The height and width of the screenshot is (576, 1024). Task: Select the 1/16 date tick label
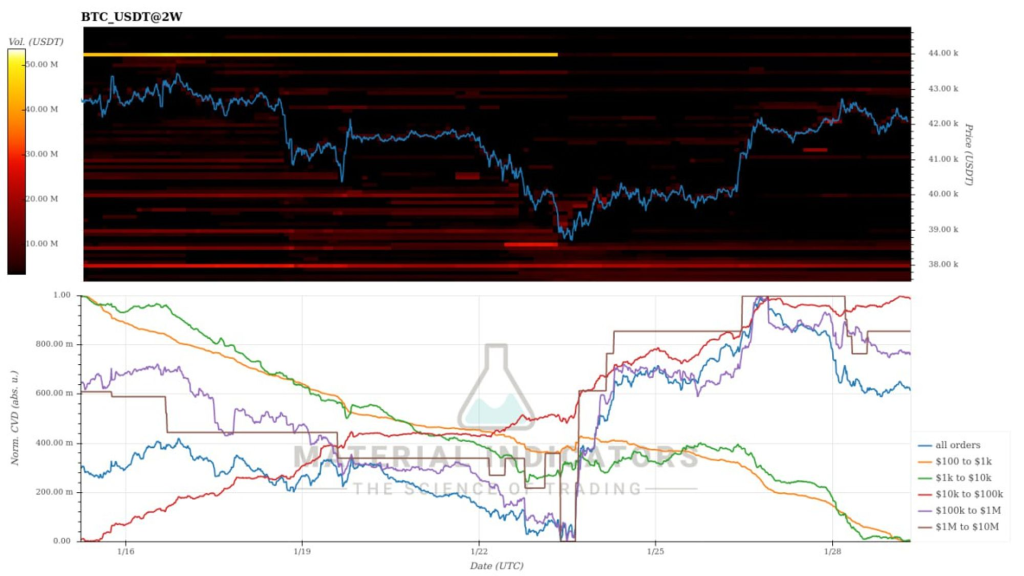(125, 551)
